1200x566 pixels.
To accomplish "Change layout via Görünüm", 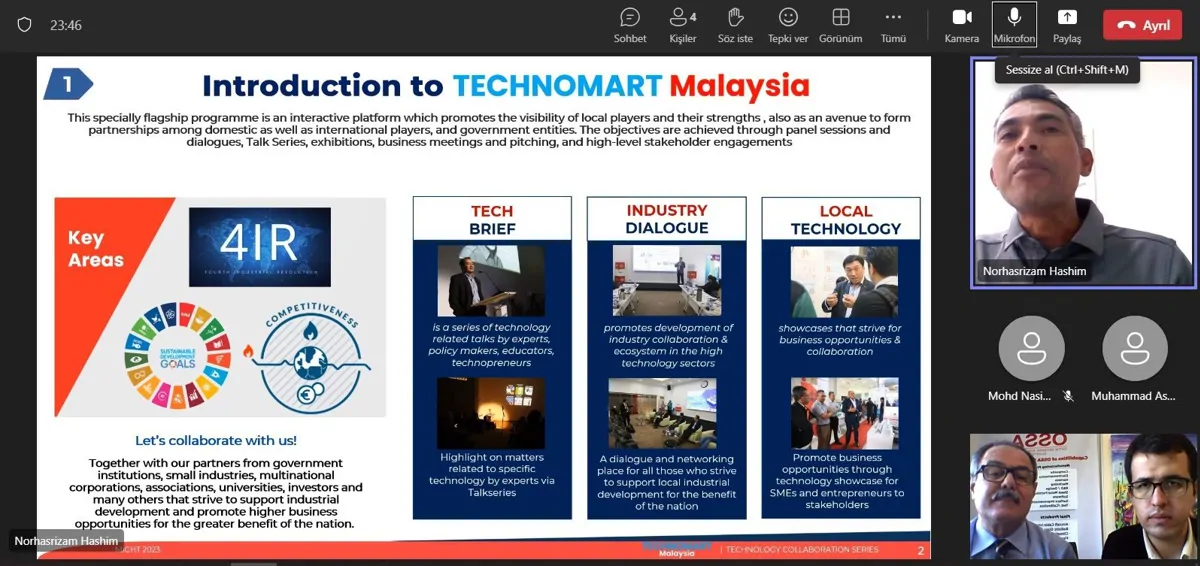I will (x=841, y=26).
